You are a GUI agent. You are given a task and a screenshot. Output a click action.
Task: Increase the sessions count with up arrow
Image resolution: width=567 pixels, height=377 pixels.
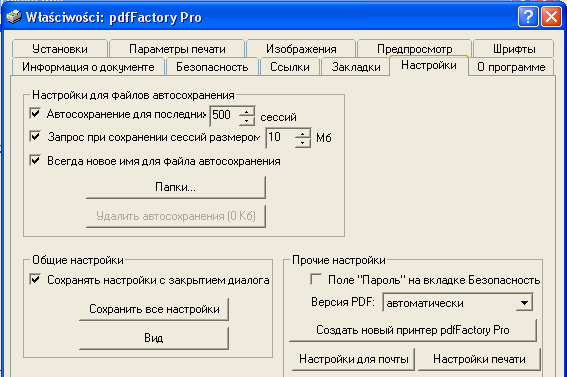point(247,111)
